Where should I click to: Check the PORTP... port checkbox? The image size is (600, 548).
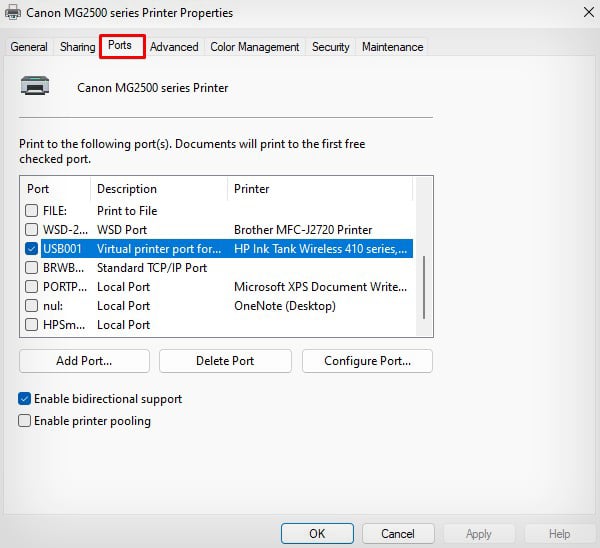click(31, 287)
